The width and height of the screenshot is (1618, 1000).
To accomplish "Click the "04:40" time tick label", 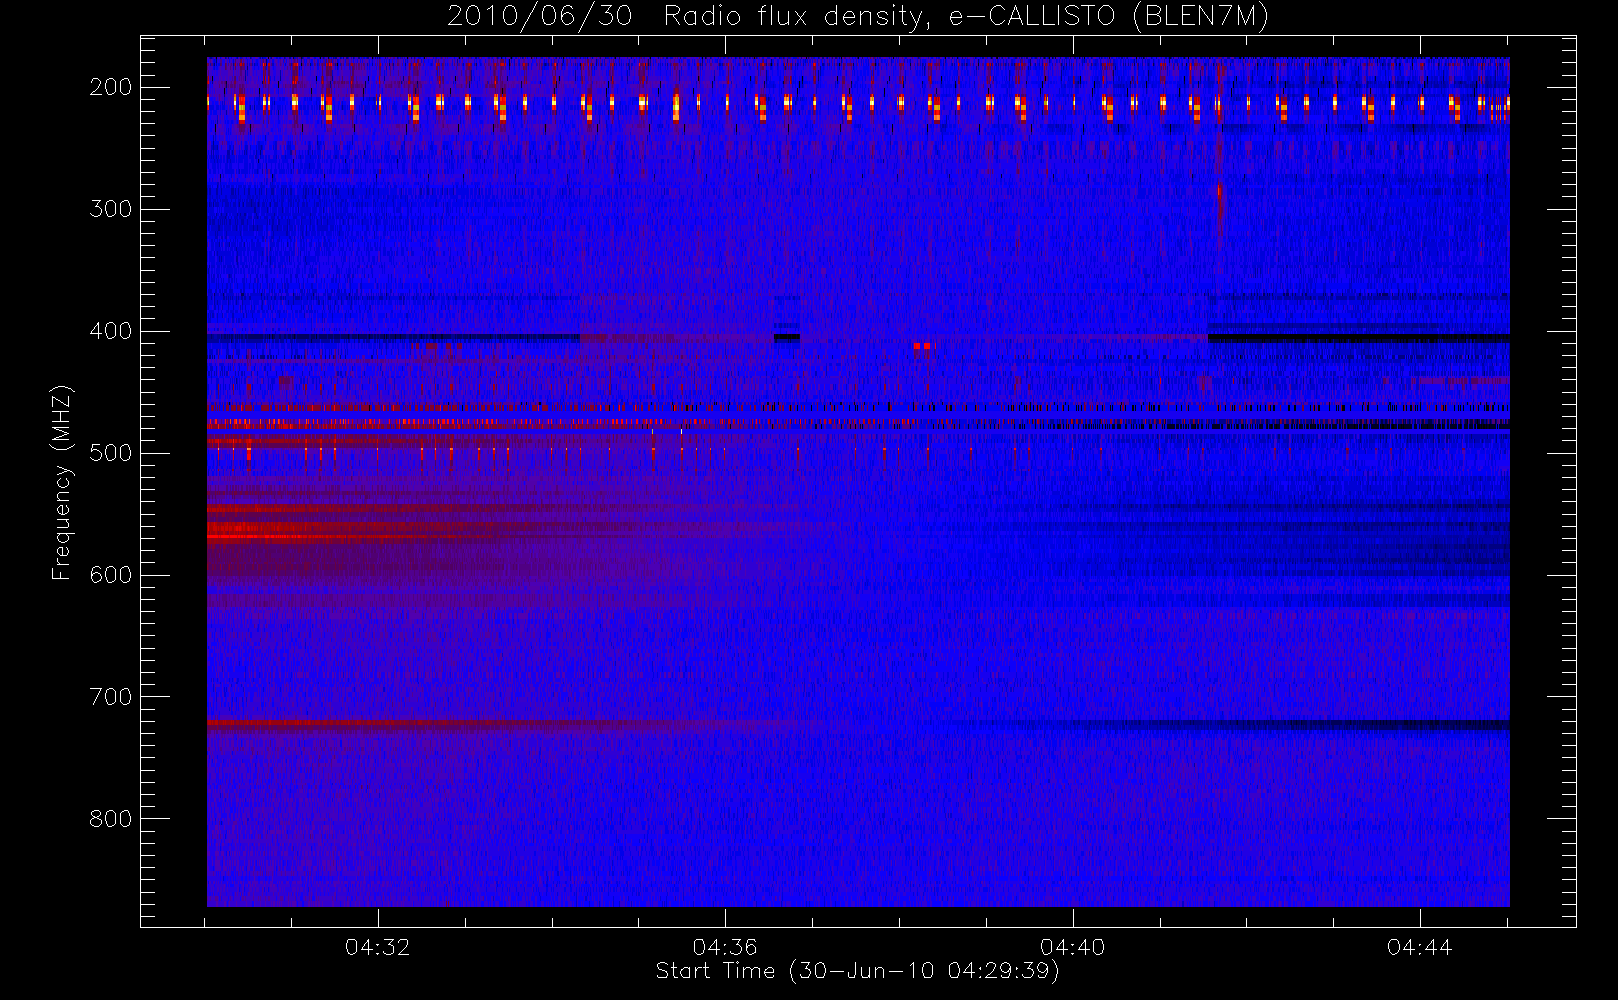I will click(1072, 947).
